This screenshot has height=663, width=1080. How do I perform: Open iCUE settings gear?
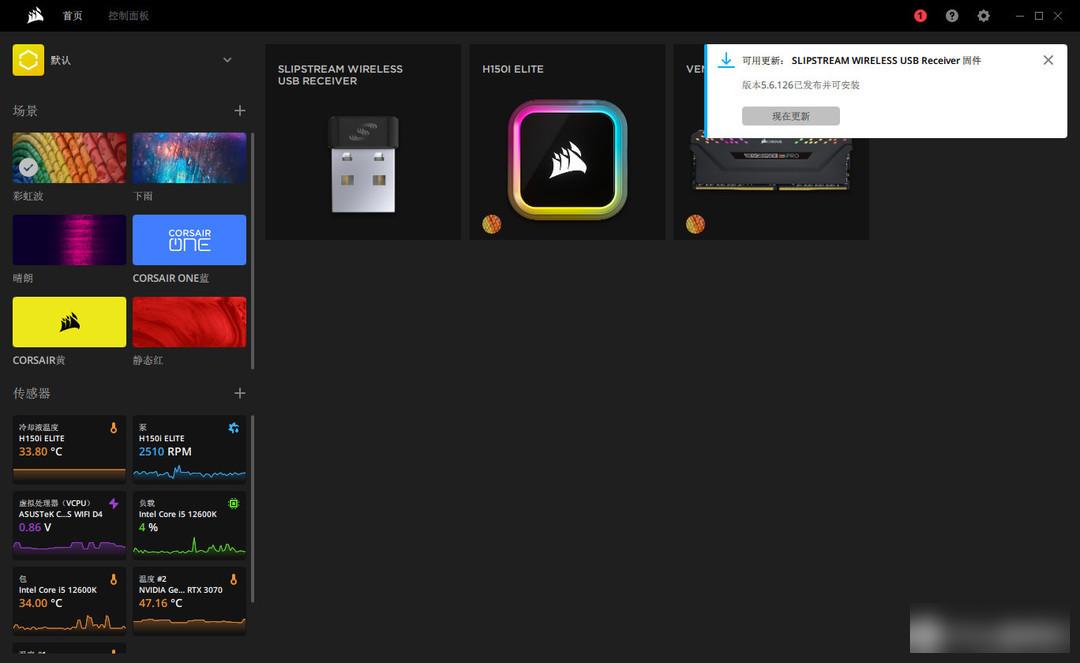pyautogui.click(x=984, y=16)
